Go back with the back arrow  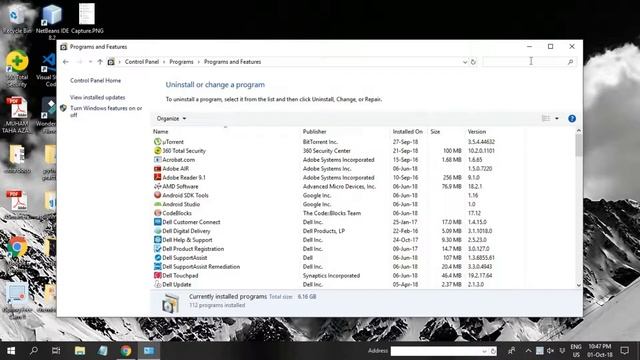point(66,62)
